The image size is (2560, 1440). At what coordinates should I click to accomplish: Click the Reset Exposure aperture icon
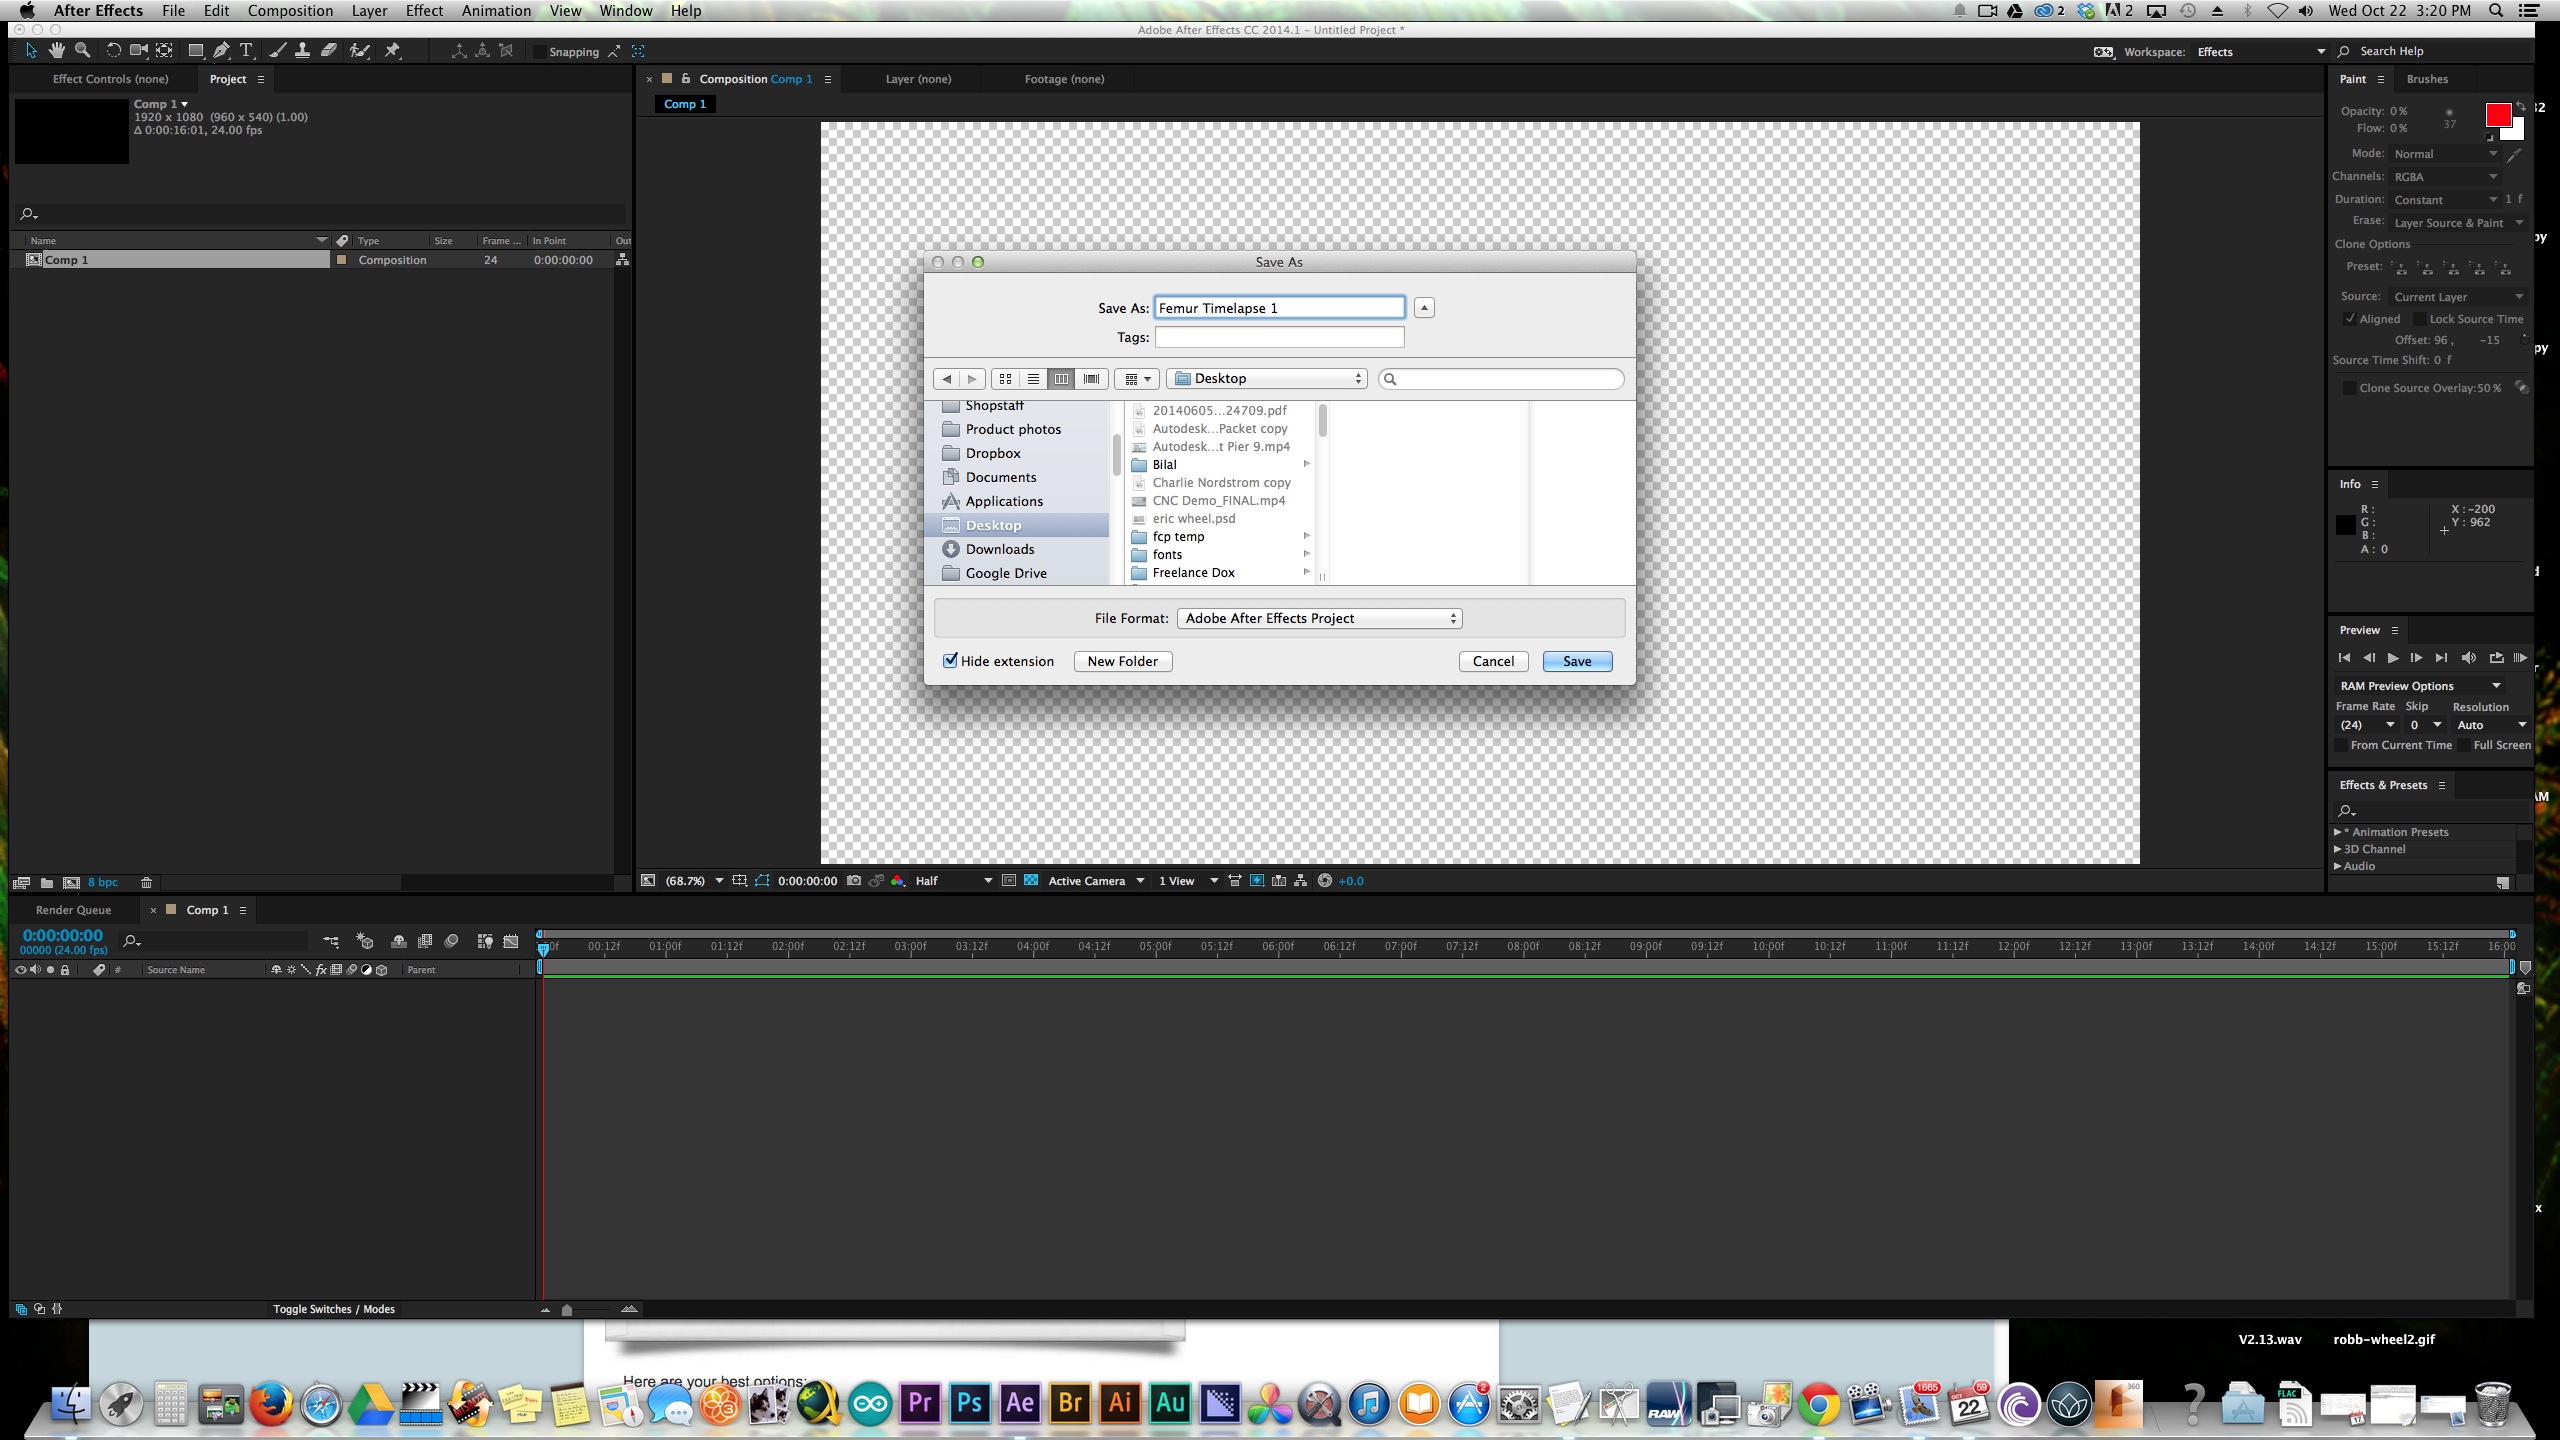1325,881
